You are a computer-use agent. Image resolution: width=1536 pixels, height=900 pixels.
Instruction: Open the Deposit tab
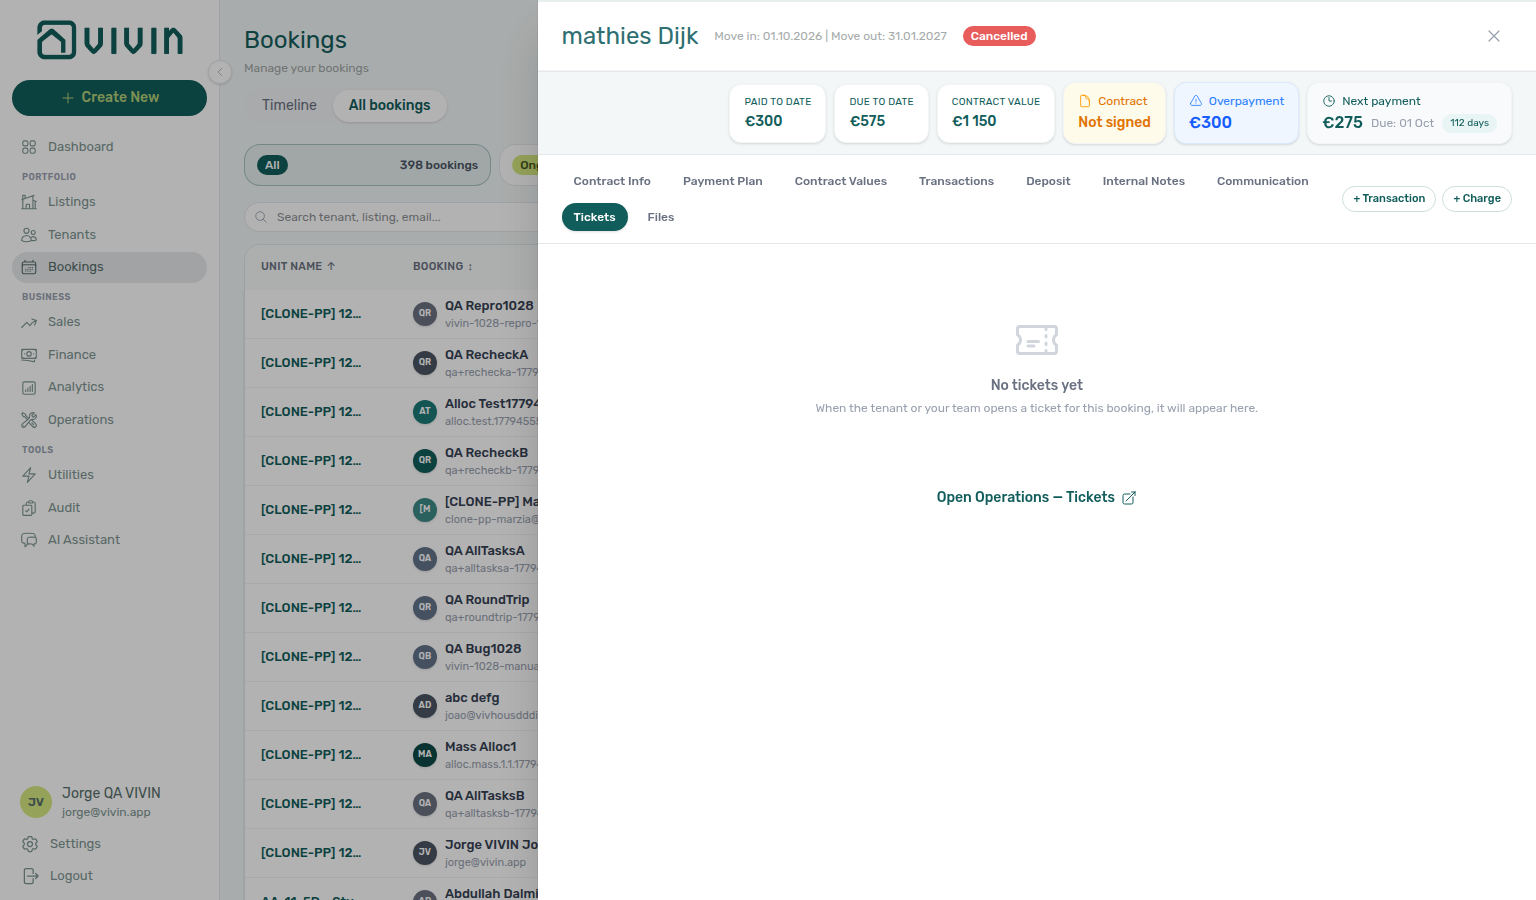1048,181
